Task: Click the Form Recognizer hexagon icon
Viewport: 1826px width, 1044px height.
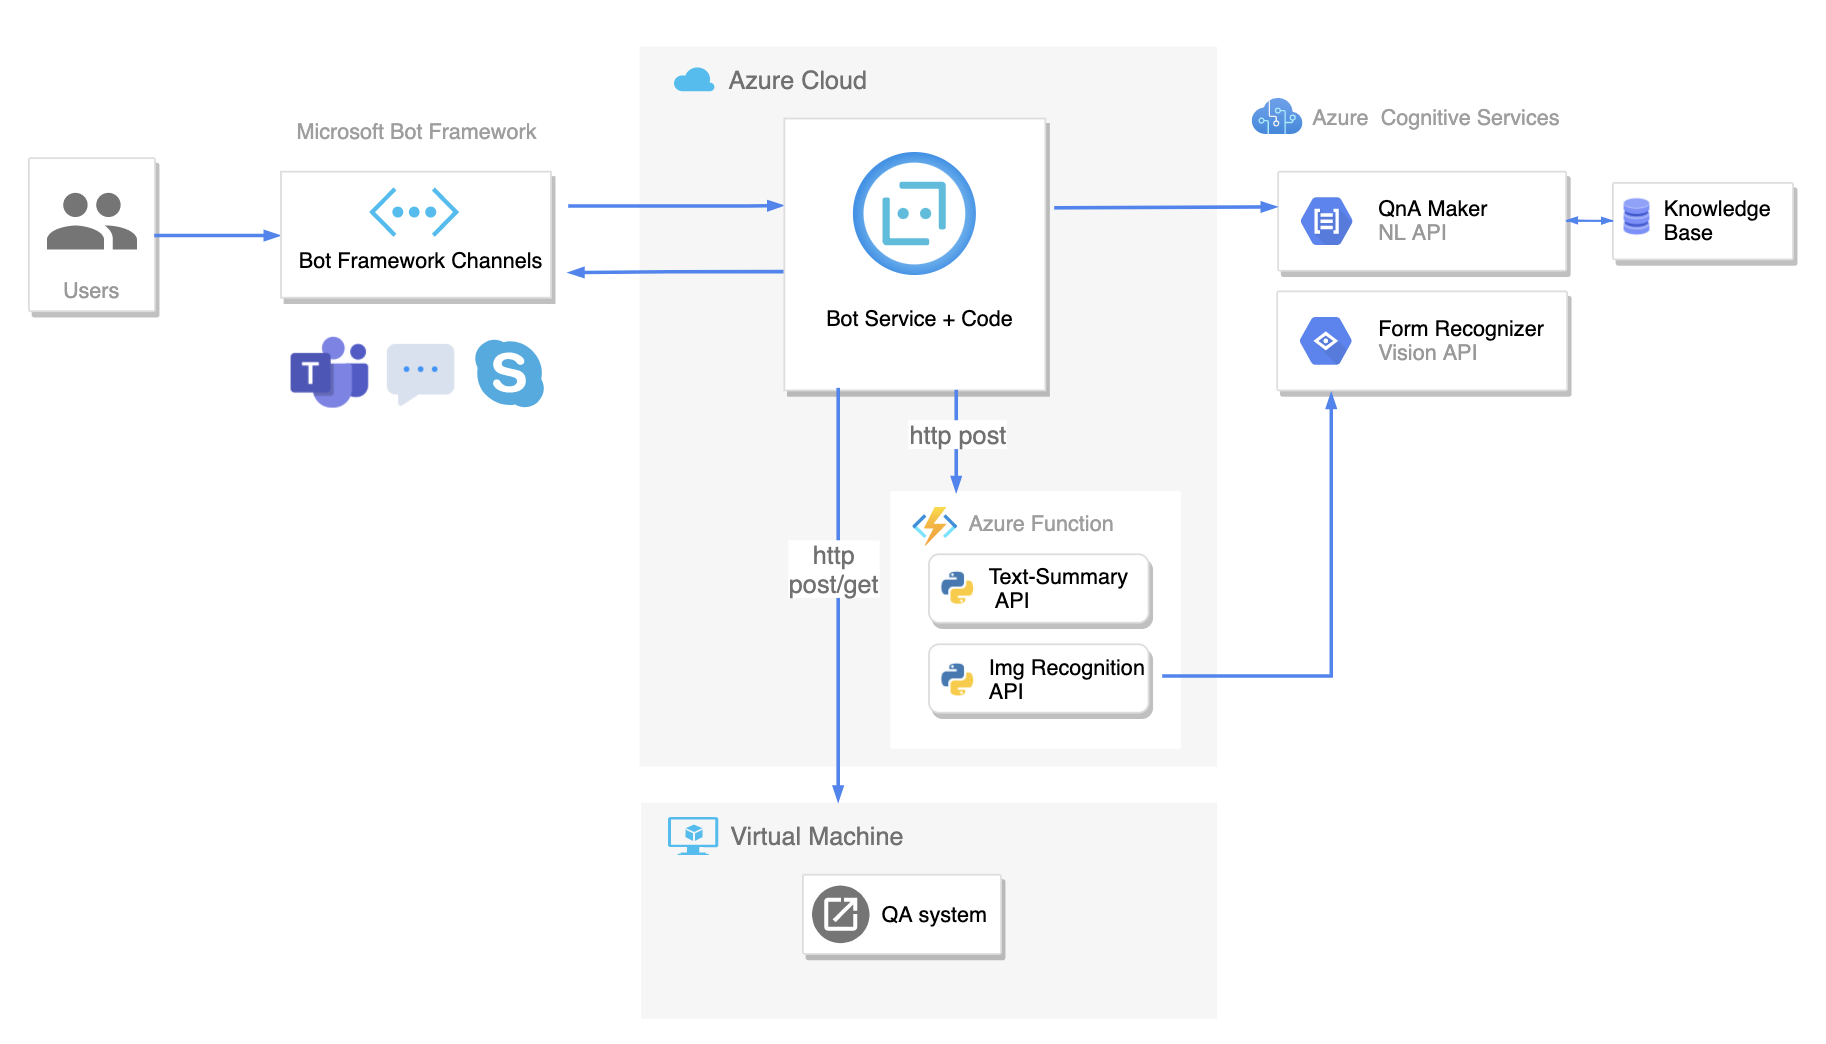Action: pyautogui.click(x=1326, y=341)
